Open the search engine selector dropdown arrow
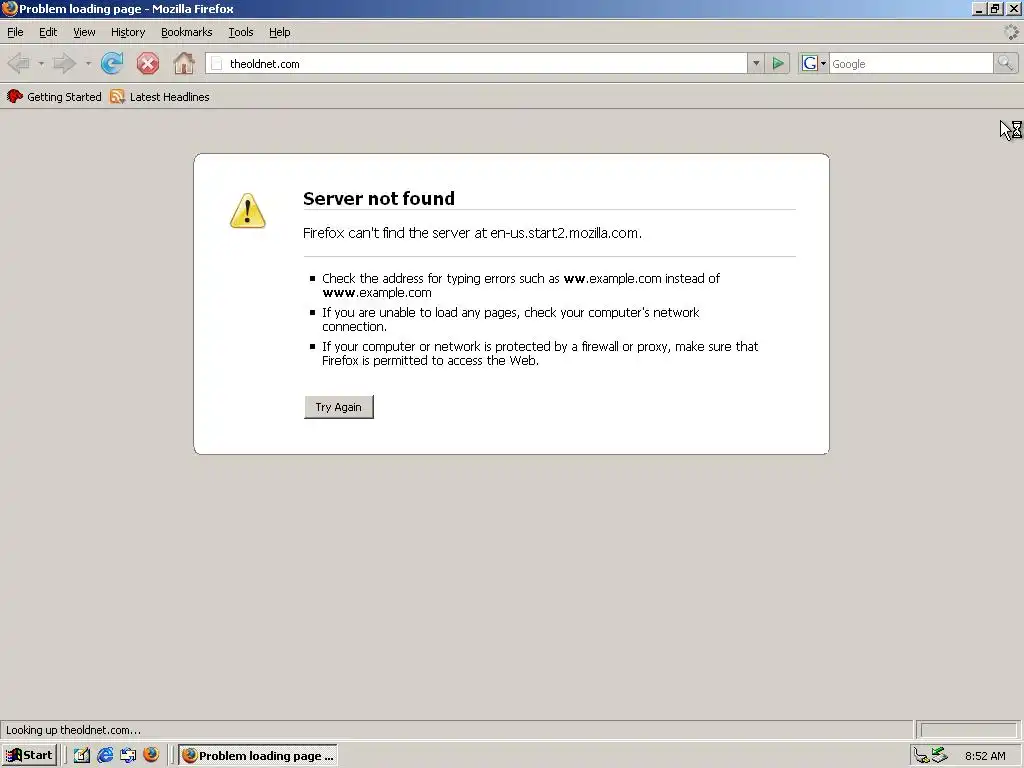This screenshot has width=1024, height=768. point(823,63)
